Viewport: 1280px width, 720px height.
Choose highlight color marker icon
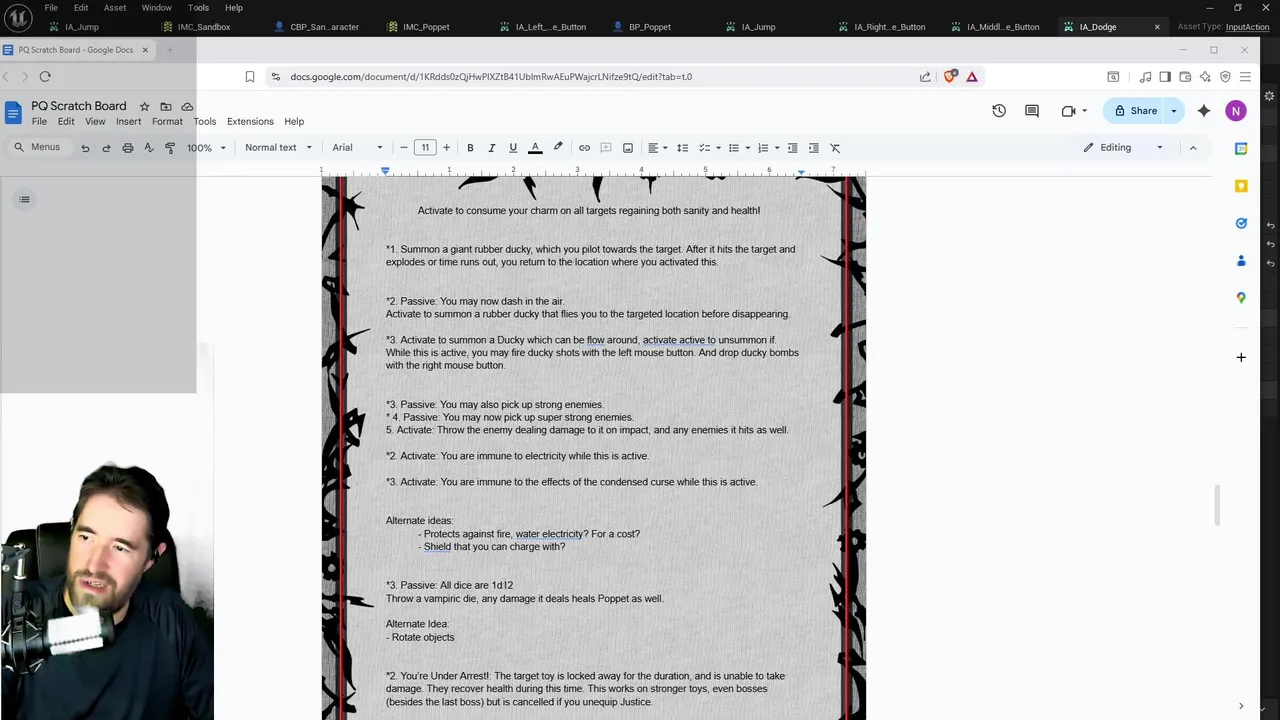(x=558, y=148)
